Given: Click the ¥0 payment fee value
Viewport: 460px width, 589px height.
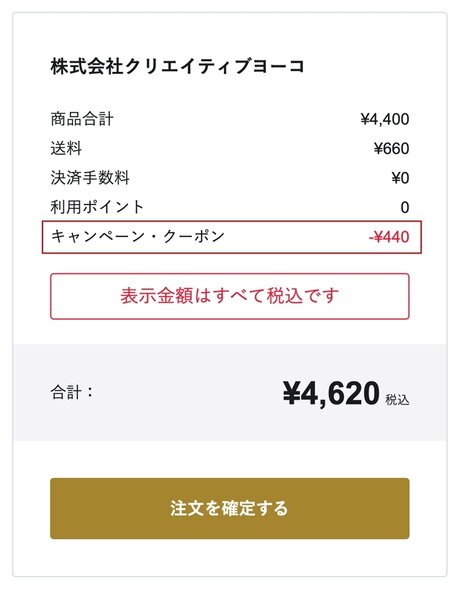Looking at the screenshot, I should tap(400, 178).
